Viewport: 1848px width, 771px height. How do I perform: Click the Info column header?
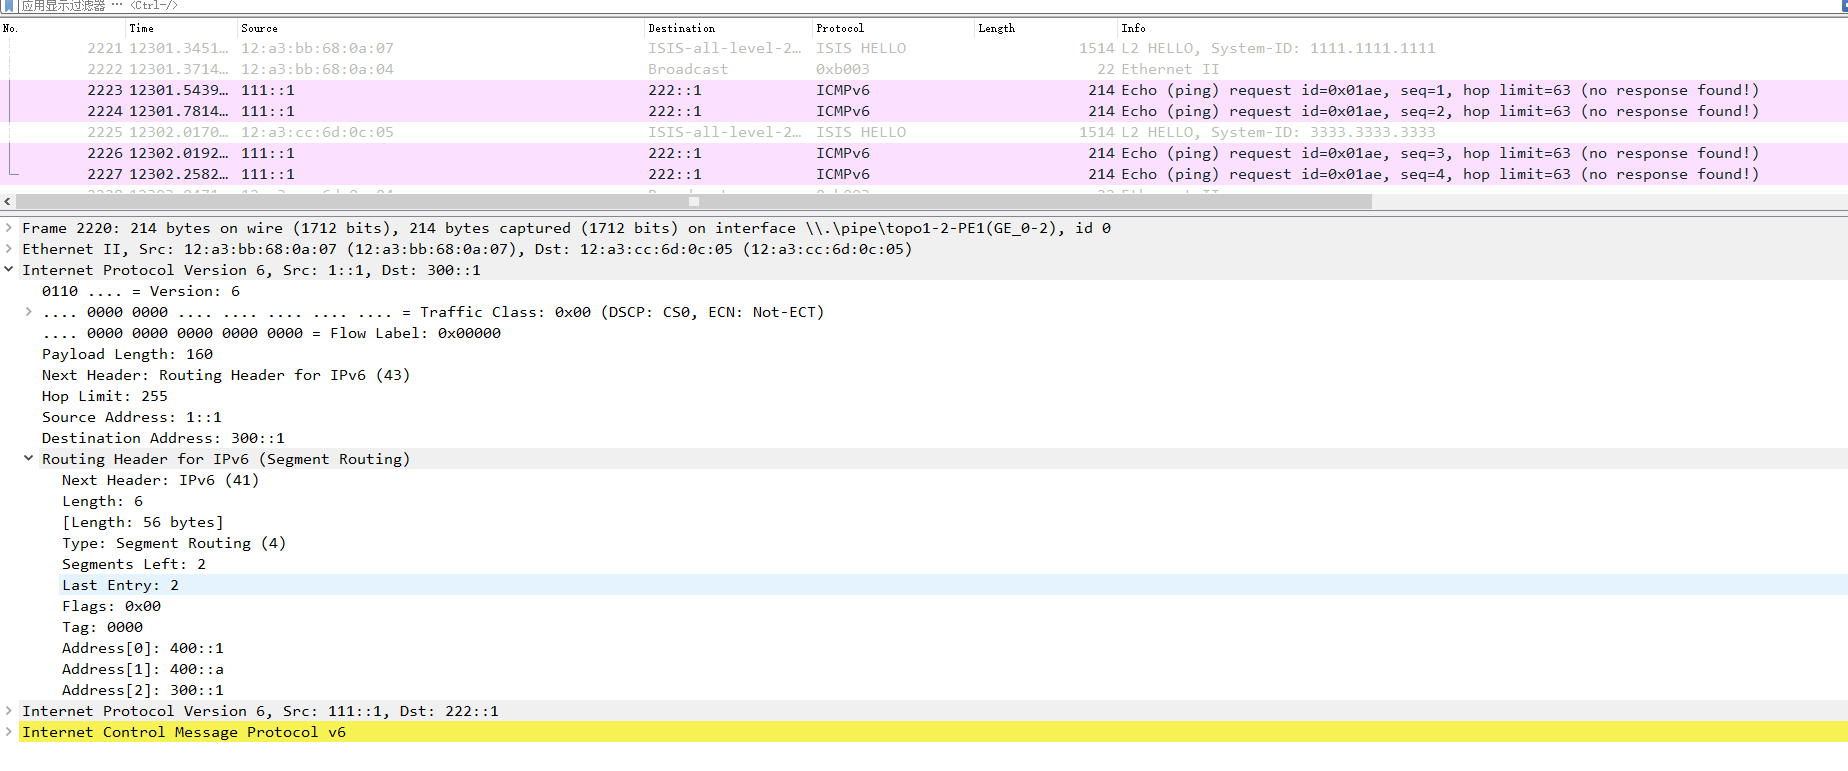coord(1133,28)
